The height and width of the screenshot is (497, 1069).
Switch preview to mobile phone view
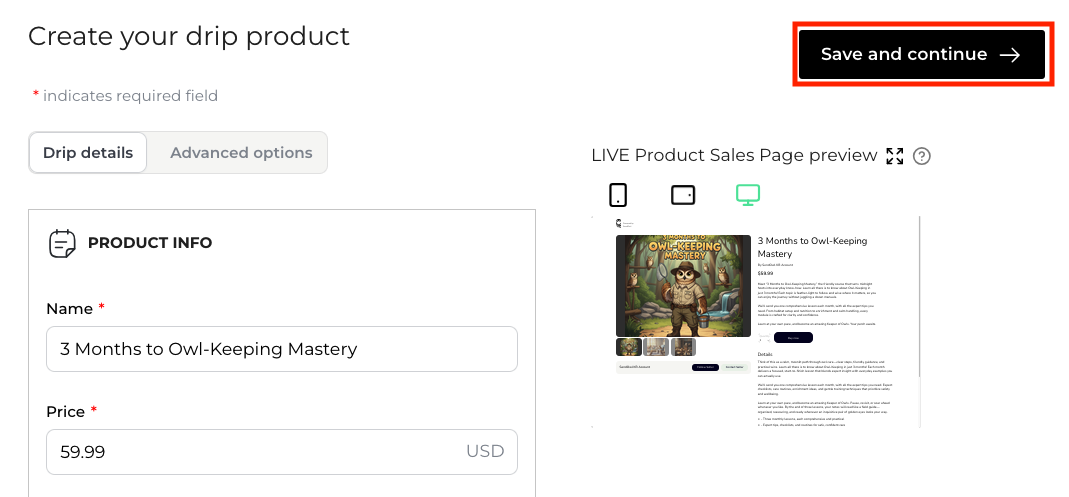618,194
